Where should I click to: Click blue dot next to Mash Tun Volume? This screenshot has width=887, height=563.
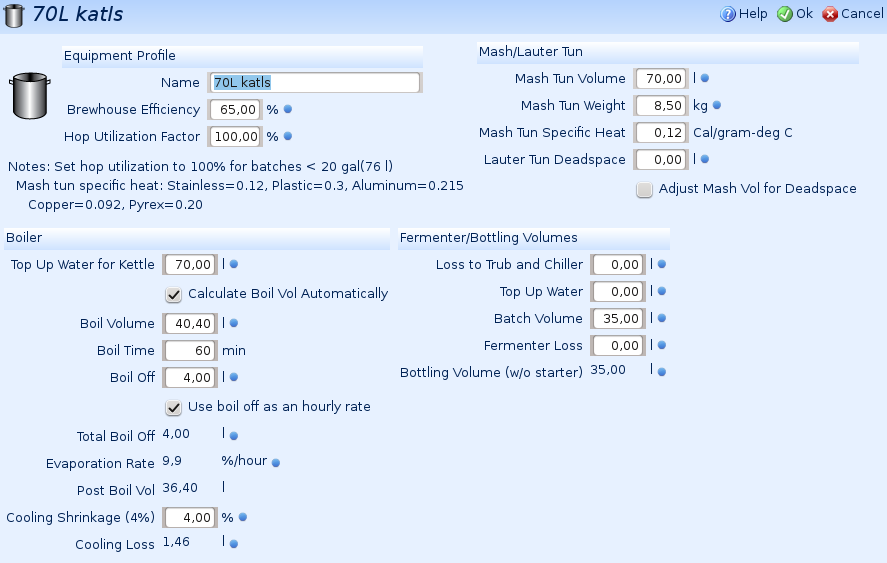pyautogui.click(x=705, y=78)
